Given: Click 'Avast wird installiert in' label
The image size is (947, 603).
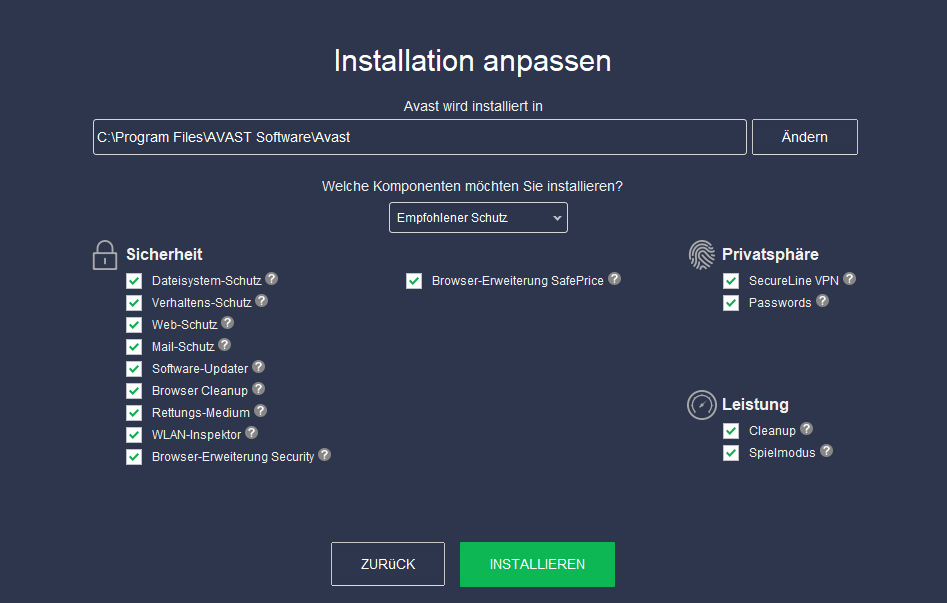Looking at the screenshot, I should point(473,106).
